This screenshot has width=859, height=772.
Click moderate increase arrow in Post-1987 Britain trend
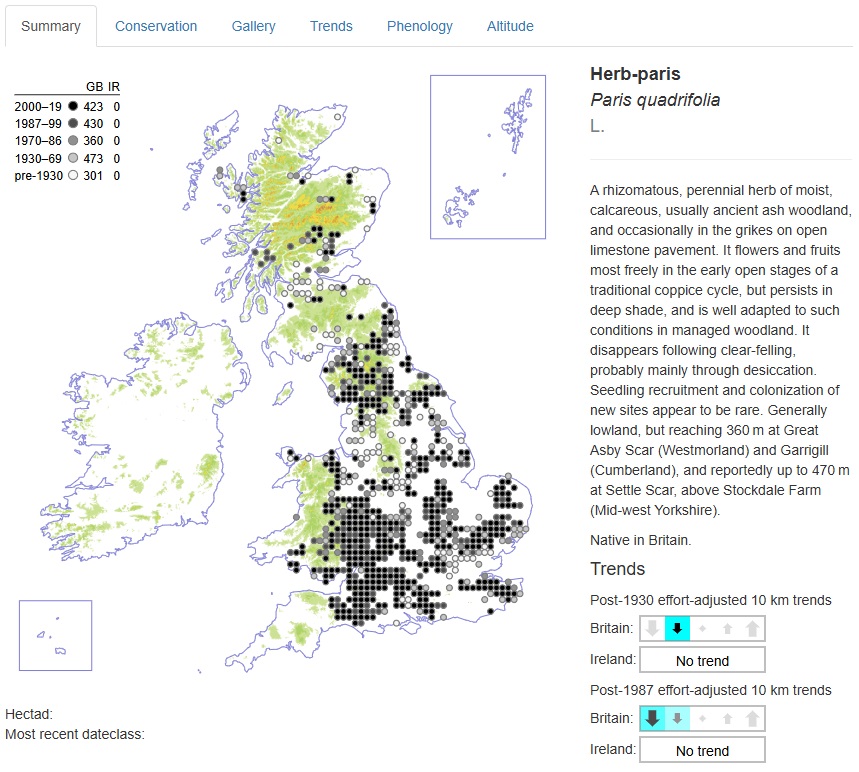coord(727,718)
